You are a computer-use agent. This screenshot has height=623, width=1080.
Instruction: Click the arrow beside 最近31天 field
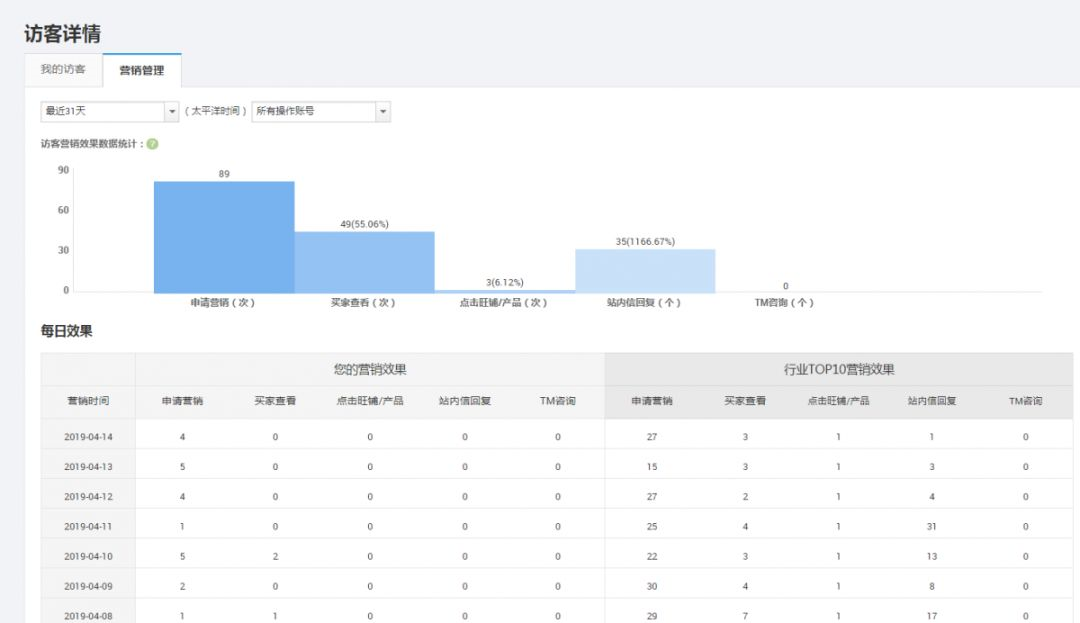pyautogui.click(x=172, y=111)
